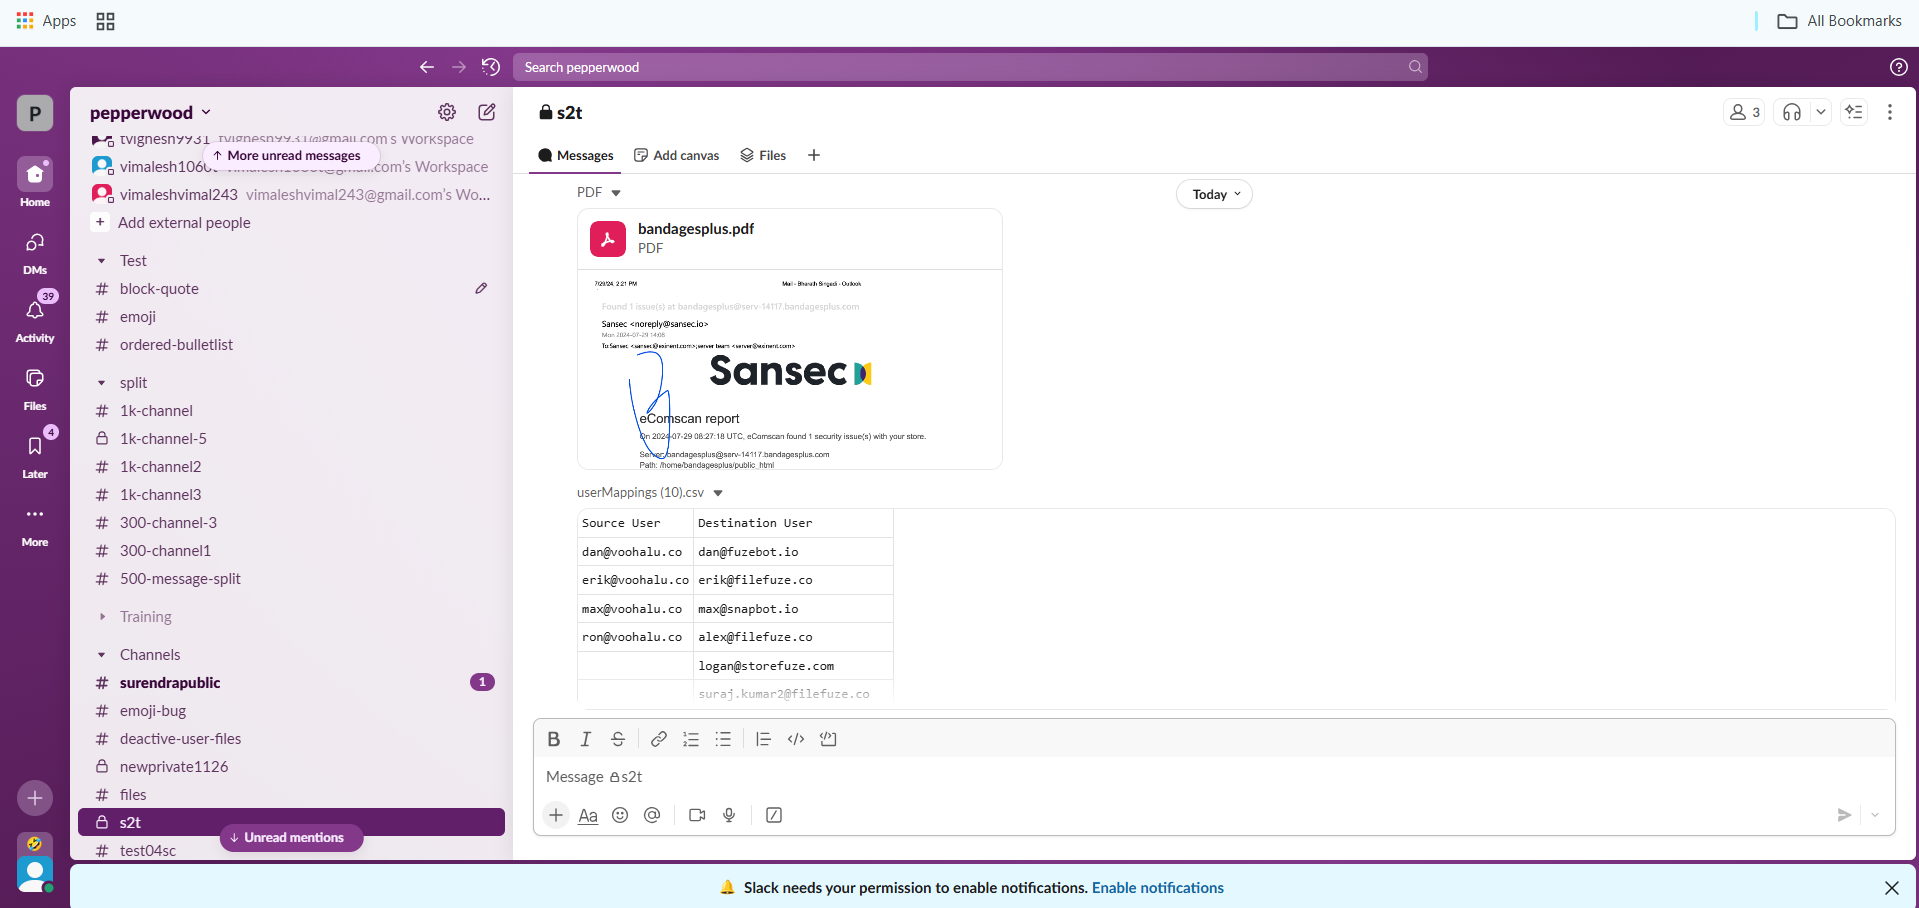
Task: Open the Today date dropdown
Action: [x=1214, y=194]
